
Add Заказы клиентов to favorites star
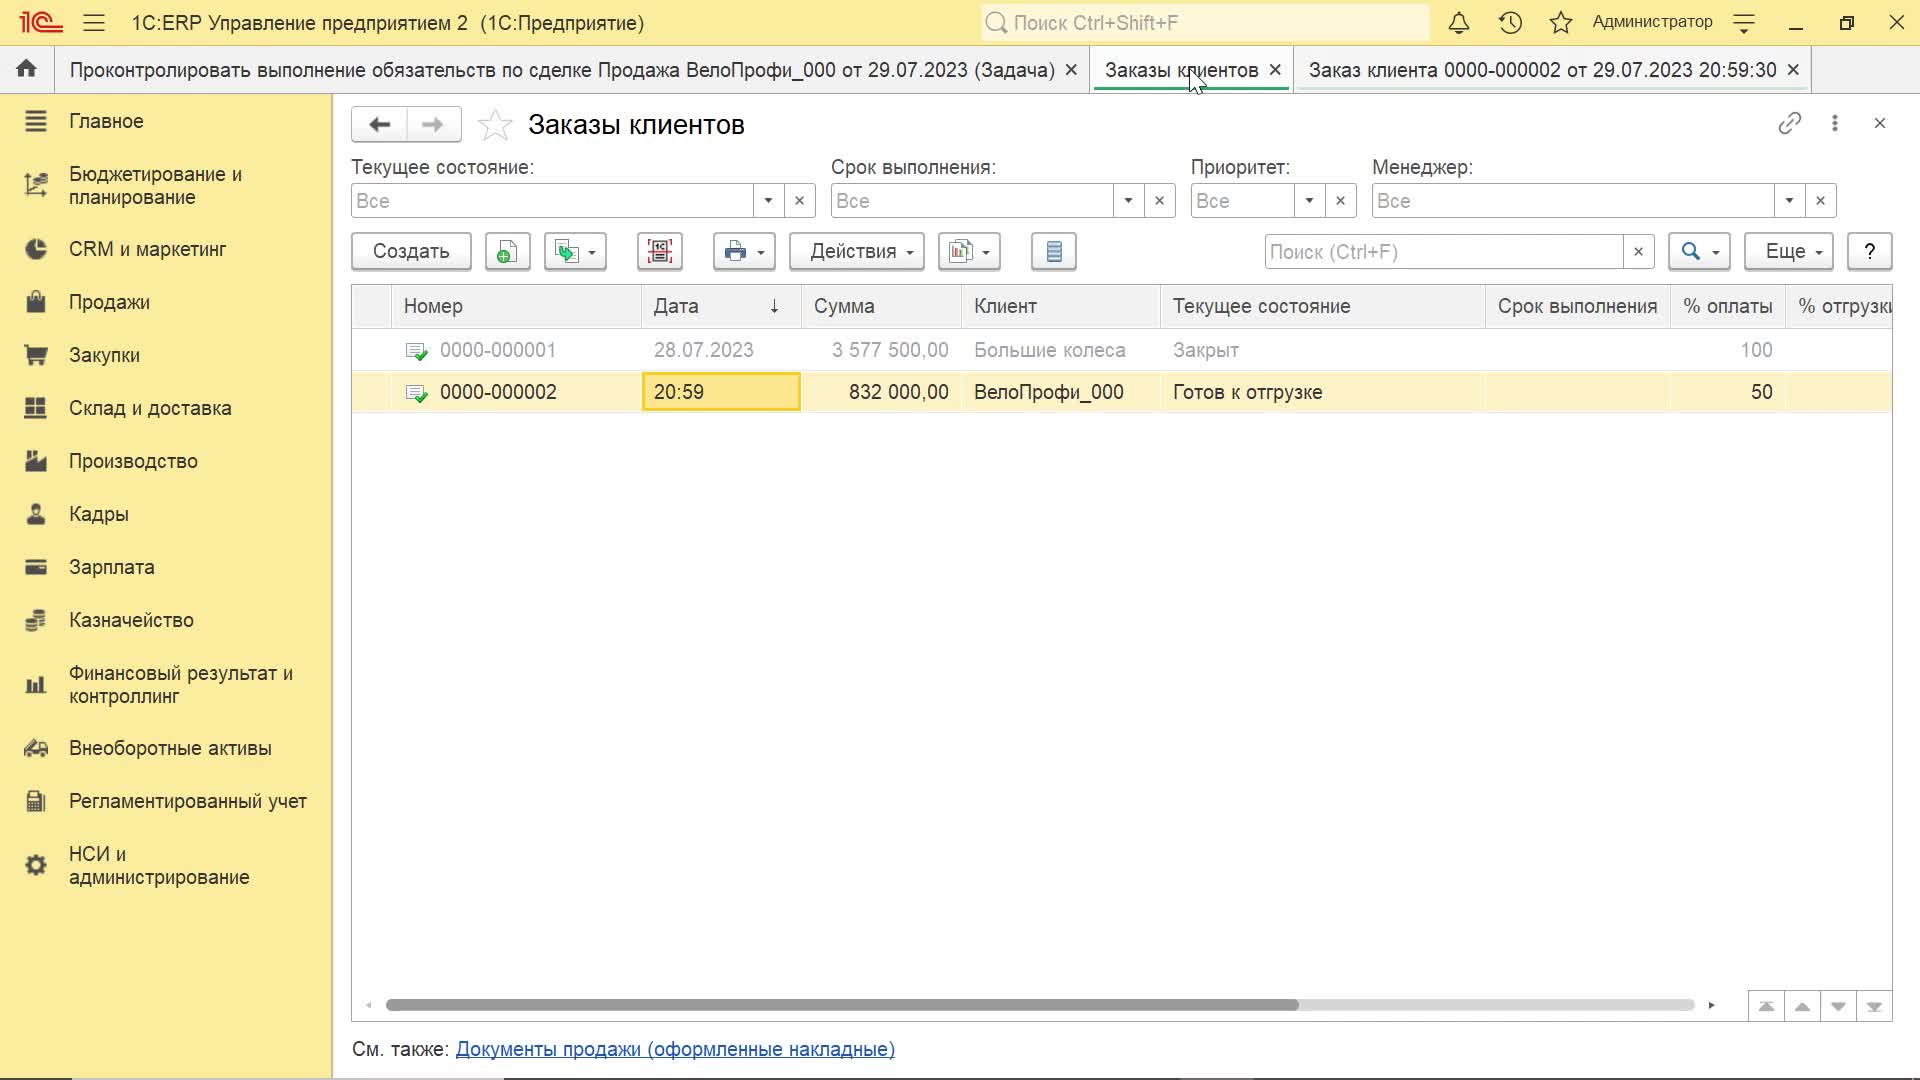tap(495, 125)
